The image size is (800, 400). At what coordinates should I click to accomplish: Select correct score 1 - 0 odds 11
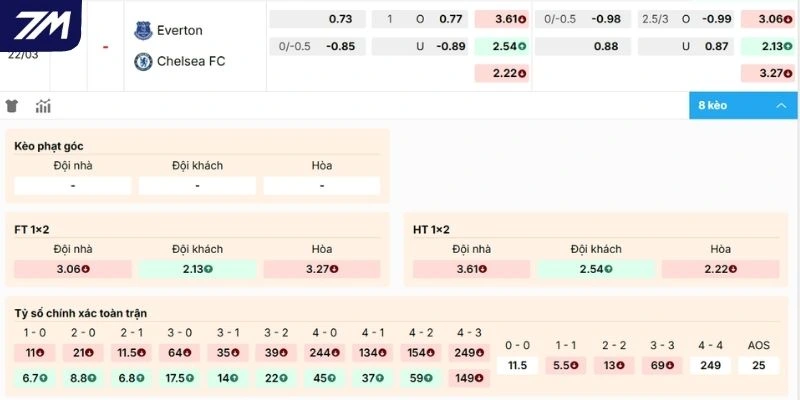pyautogui.click(x=35, y=352)
